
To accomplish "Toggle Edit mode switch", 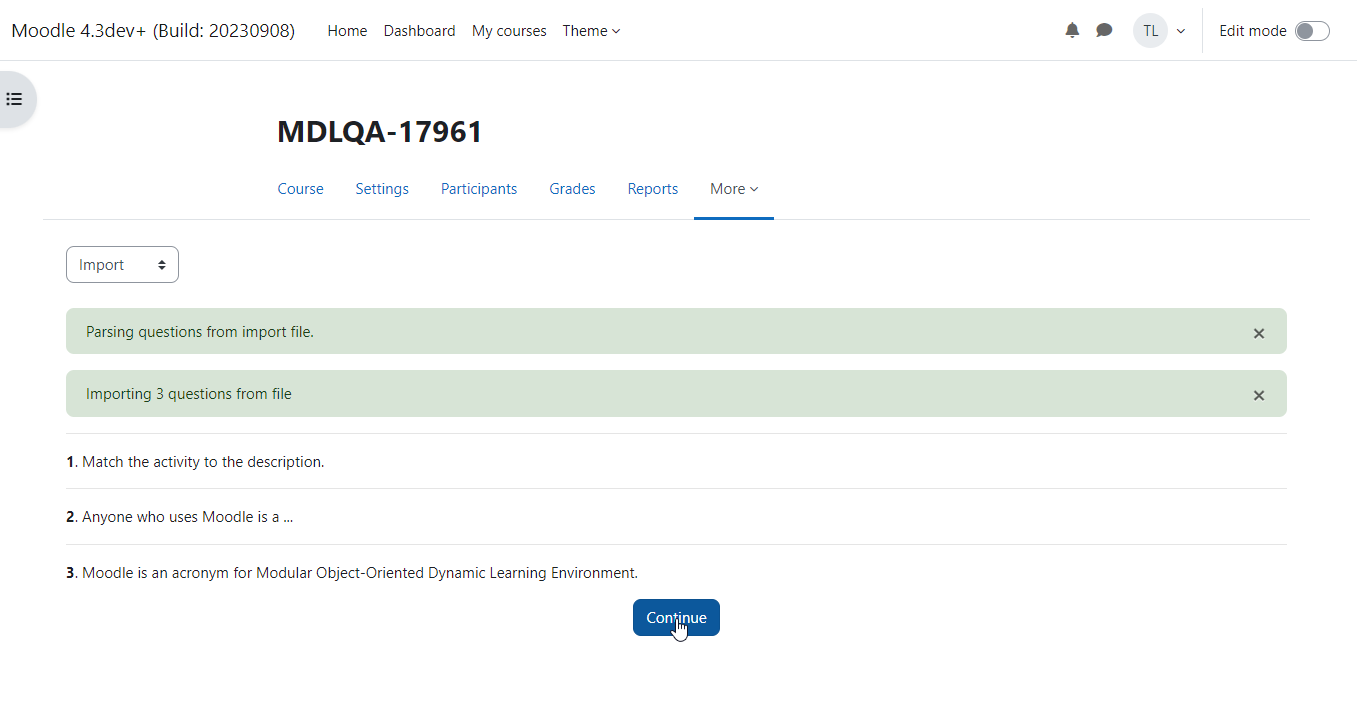I will pyautogui.click(x=1312, y=31).
